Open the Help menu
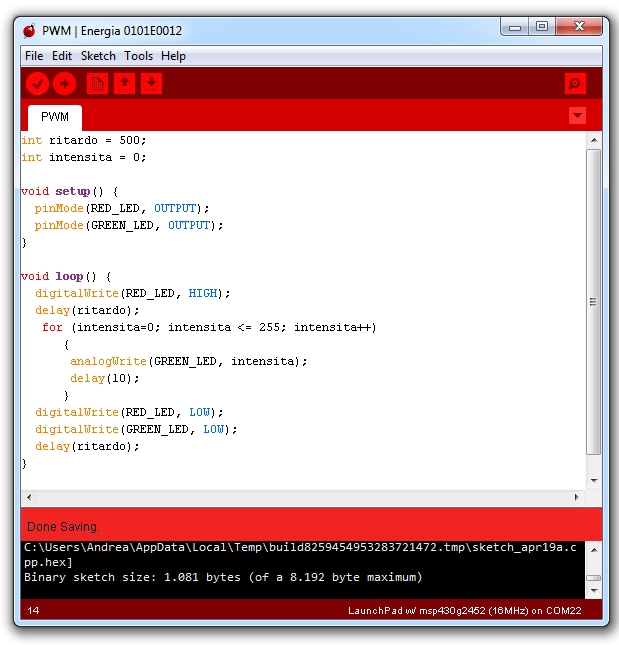The width and height of the screenshot is (619, 645). (x=173, y=56)
